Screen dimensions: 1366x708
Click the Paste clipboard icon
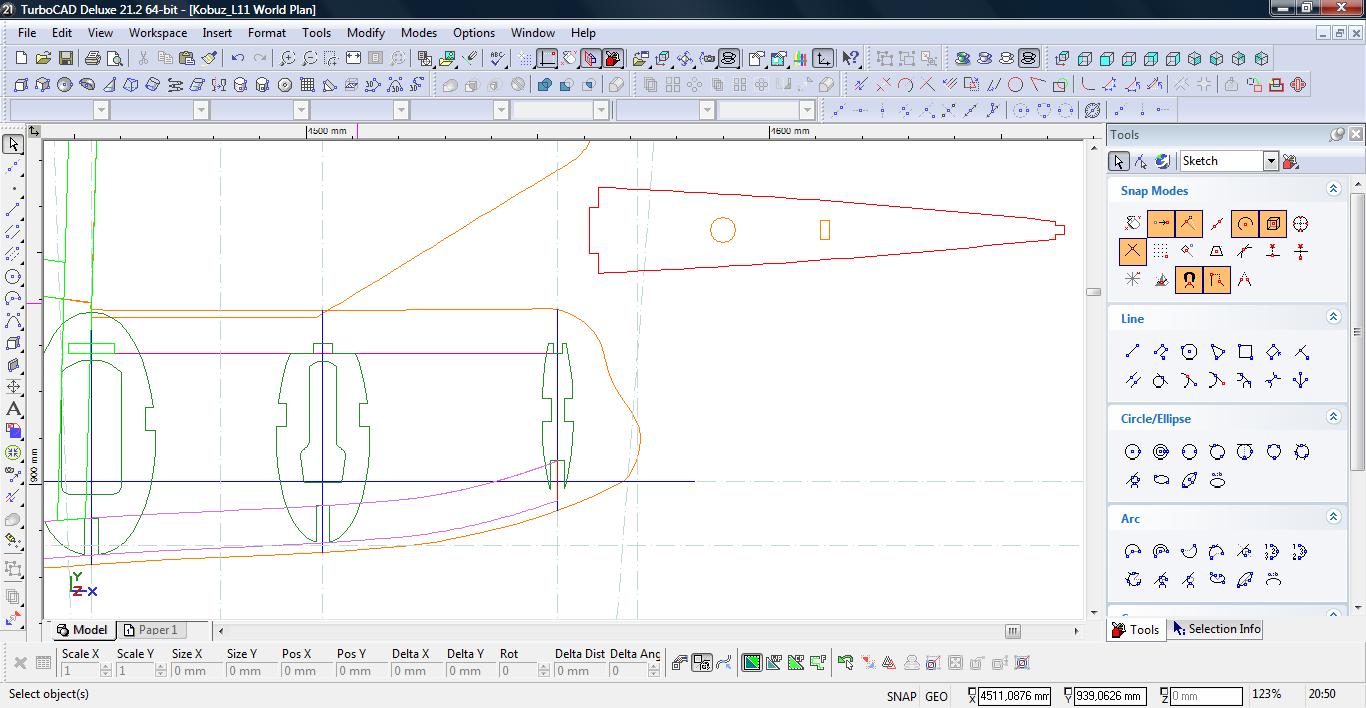click(187, 59)
